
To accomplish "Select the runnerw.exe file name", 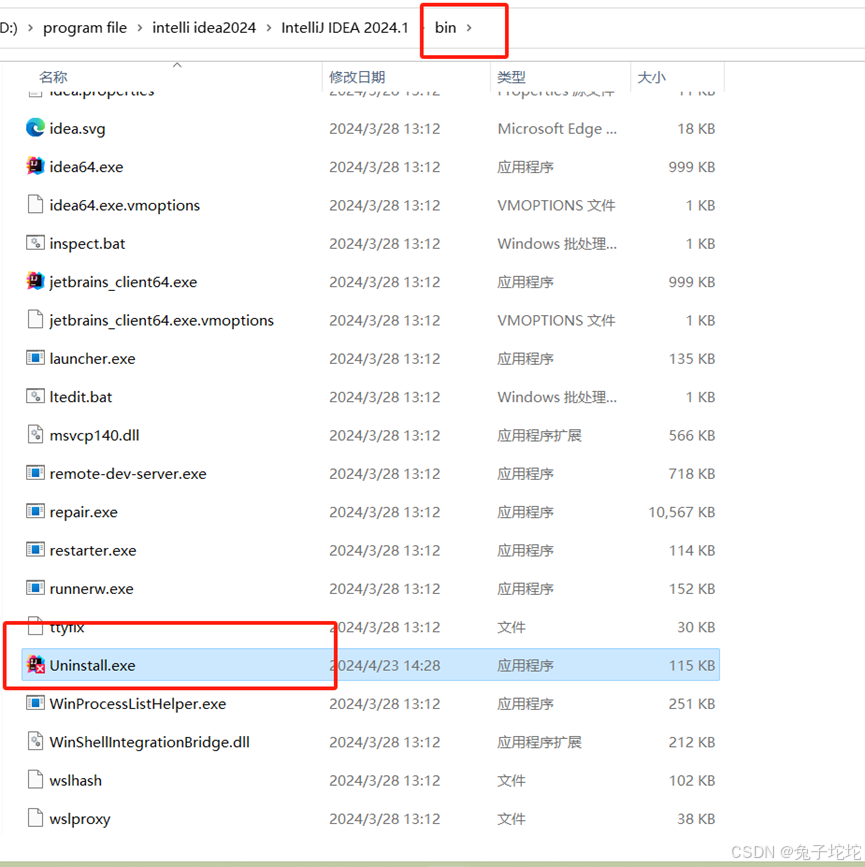I will 92,588.
